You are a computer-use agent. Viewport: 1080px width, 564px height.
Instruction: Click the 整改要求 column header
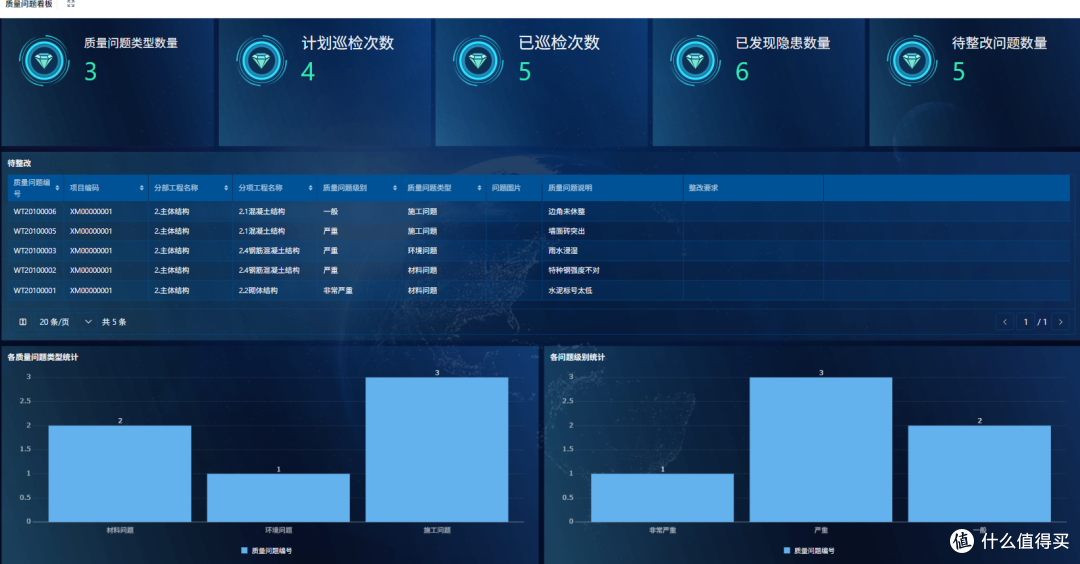coord(753,188)
